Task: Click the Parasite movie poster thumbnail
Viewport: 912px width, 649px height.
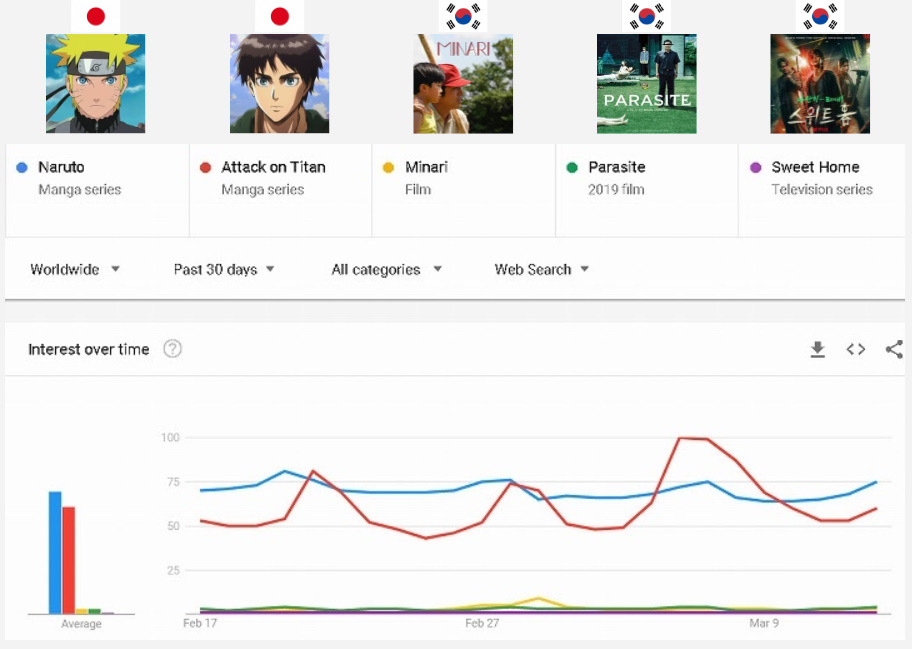Action: point(646,84)
